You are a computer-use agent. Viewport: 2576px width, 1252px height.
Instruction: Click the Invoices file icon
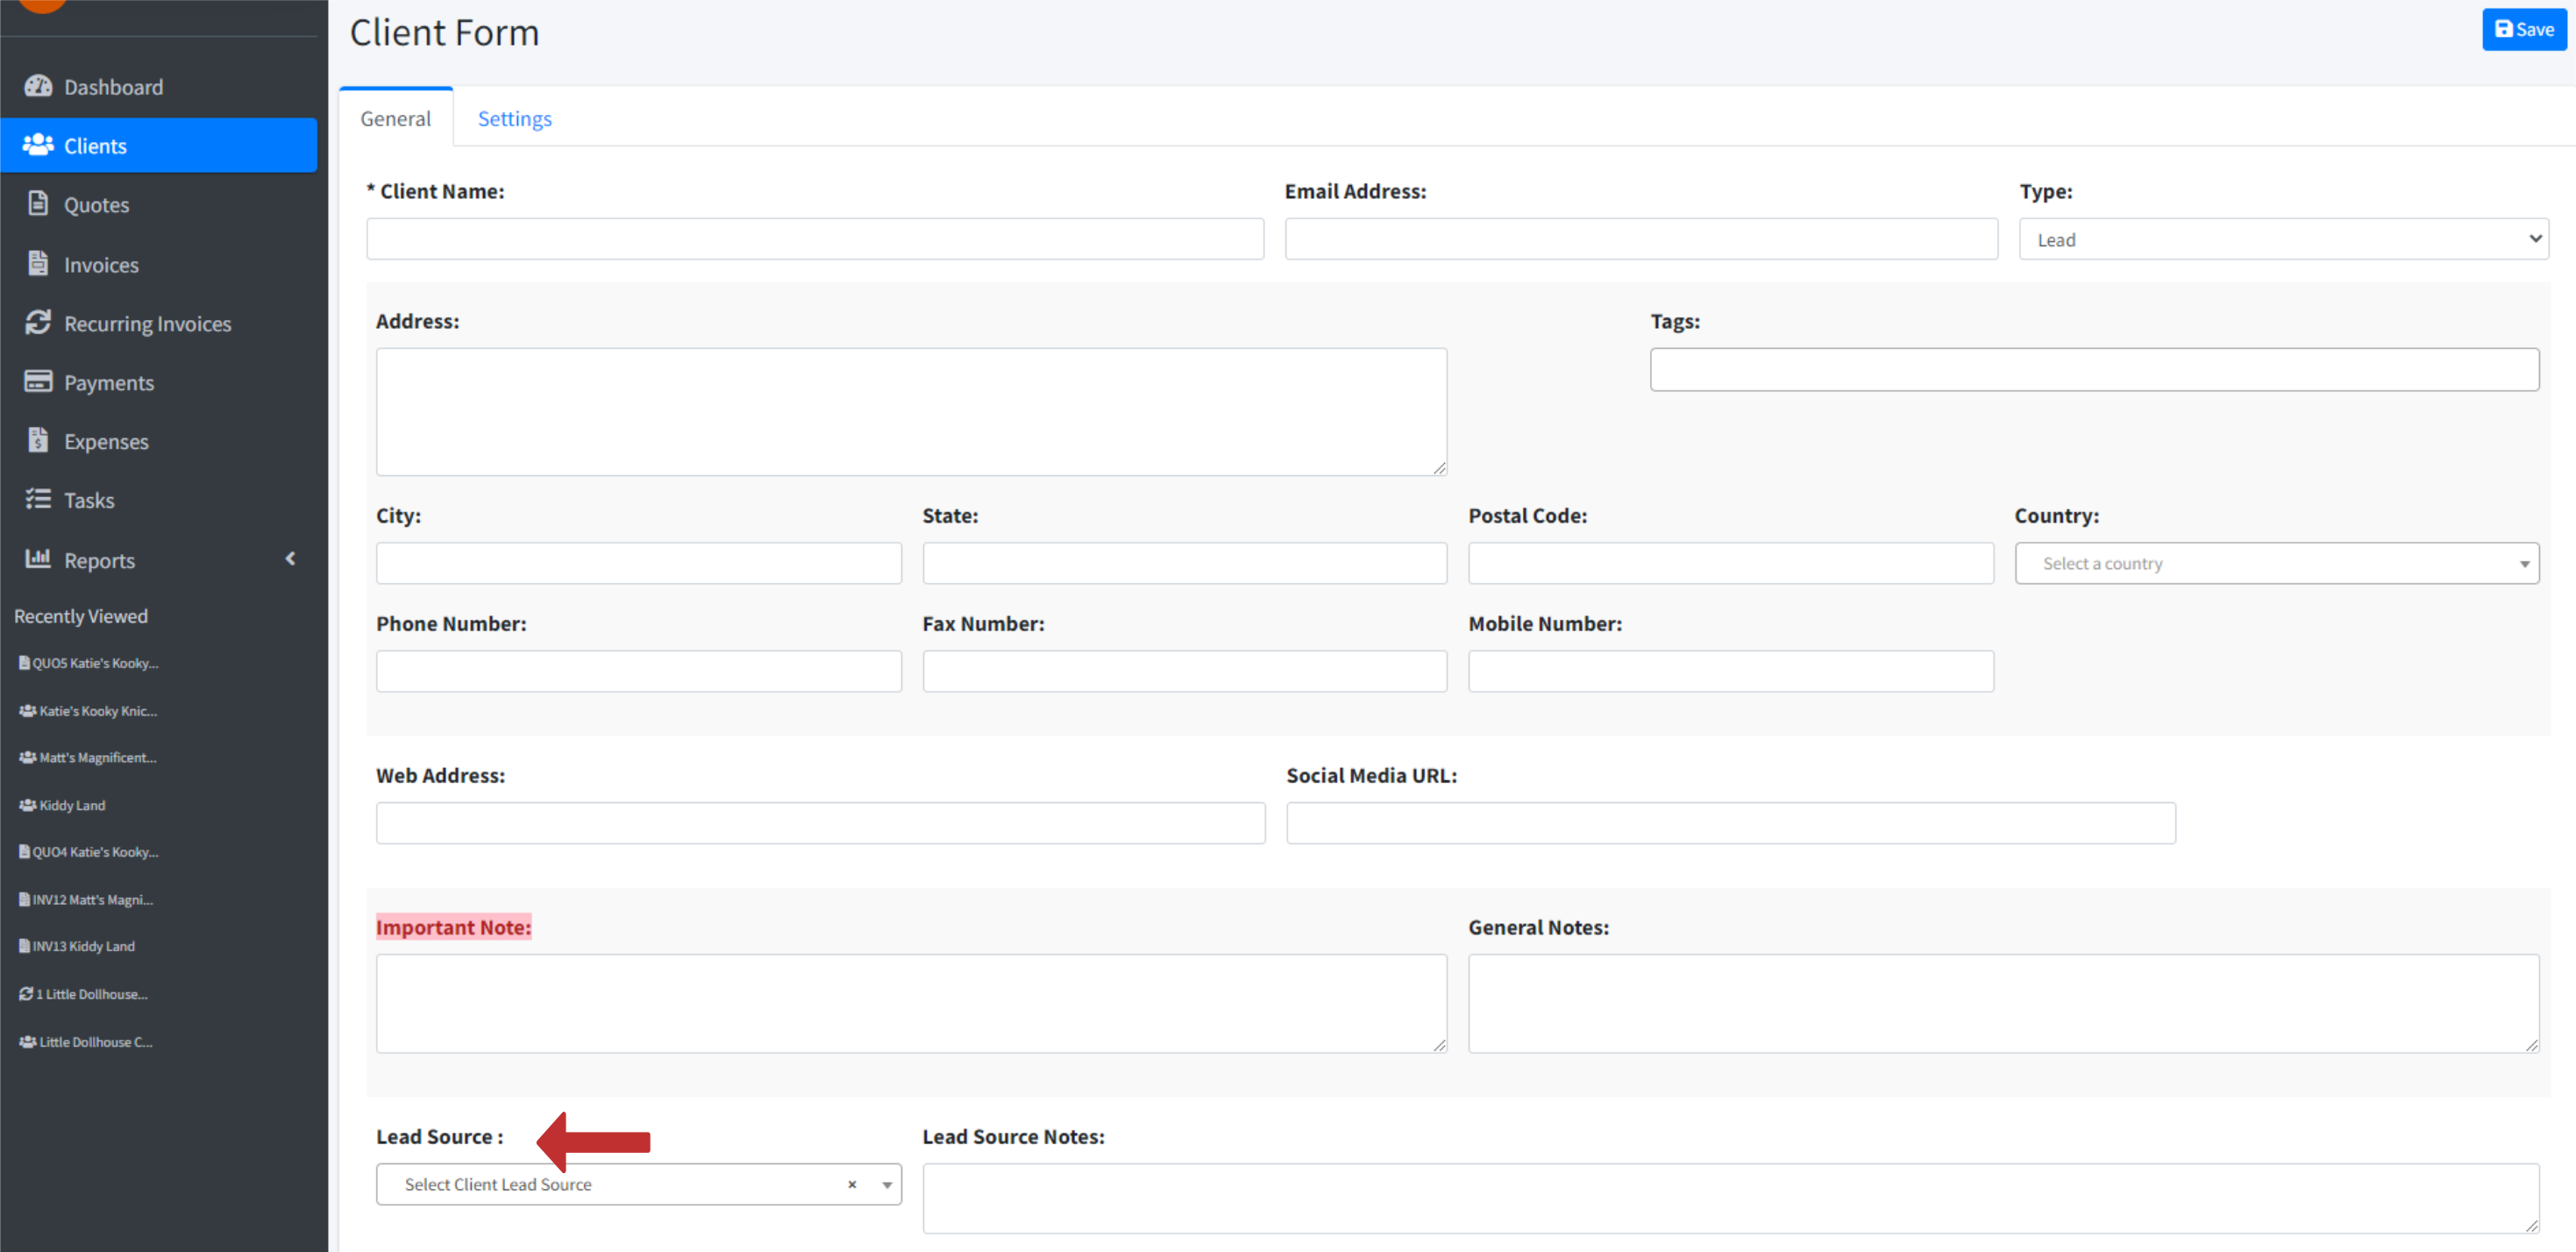38,264
